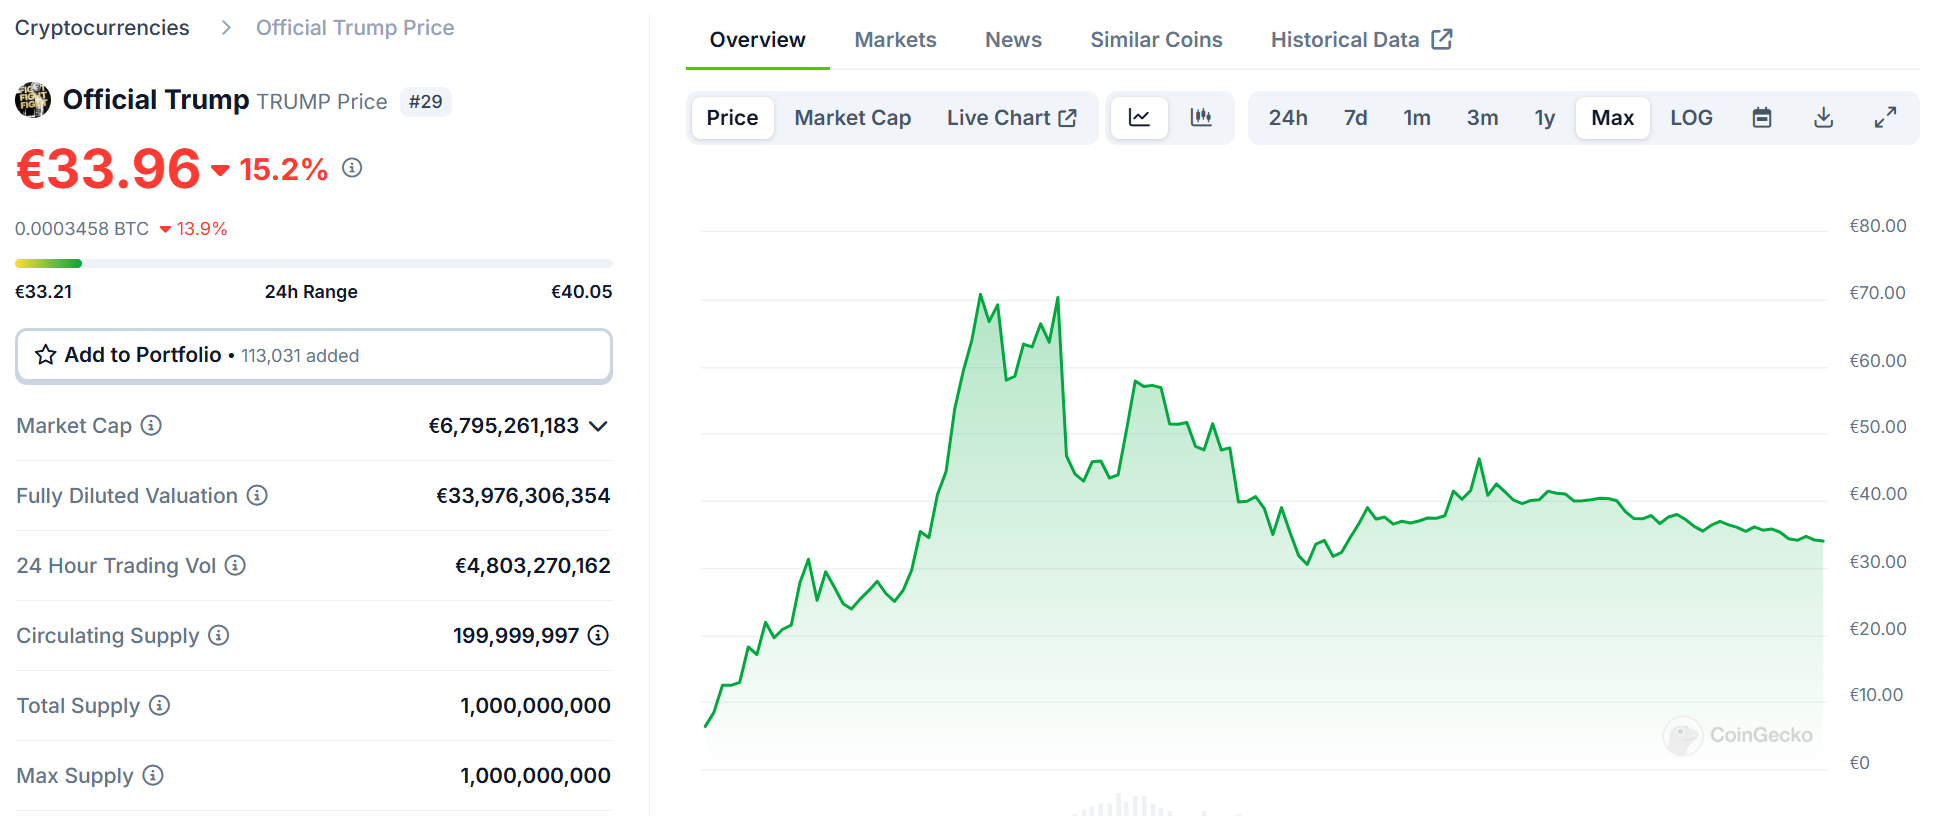The image size is (1944, 816).
Task: Open Historical Data external link
Action: tap(1361, 40)
